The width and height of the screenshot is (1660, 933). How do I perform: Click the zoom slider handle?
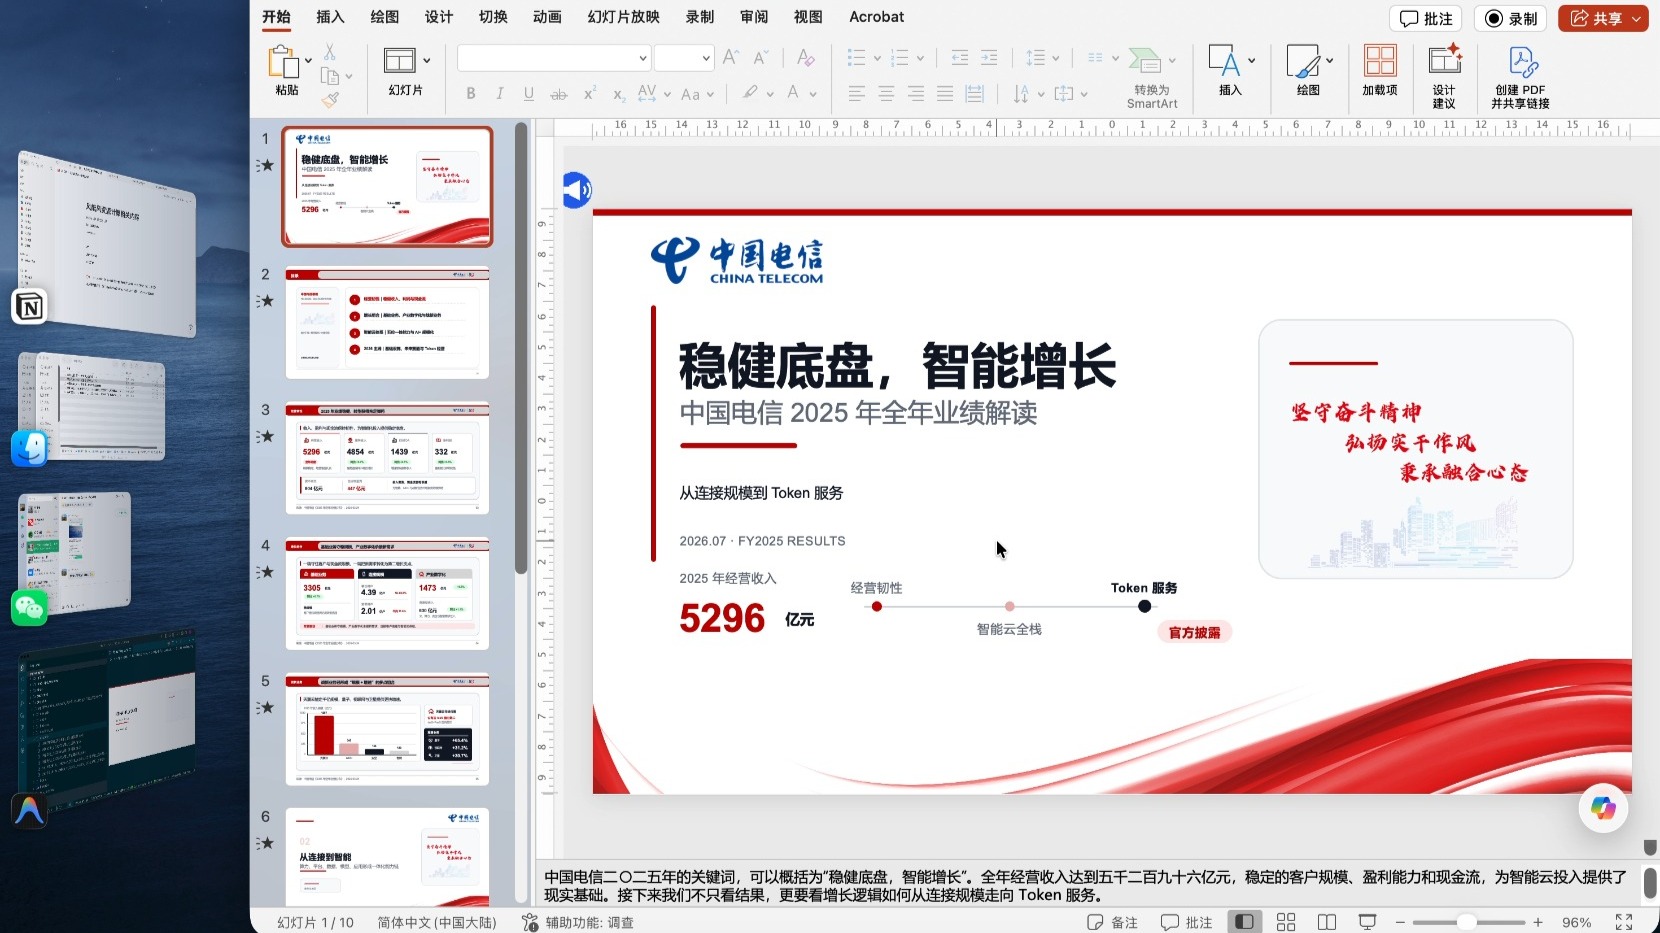pyautogui.click(x=1466, y=922)
